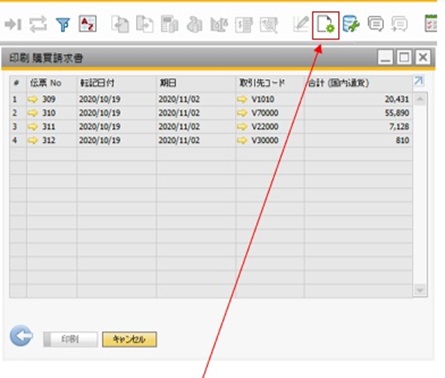Expand the grid using corner arrow icon

coord(419,81)
